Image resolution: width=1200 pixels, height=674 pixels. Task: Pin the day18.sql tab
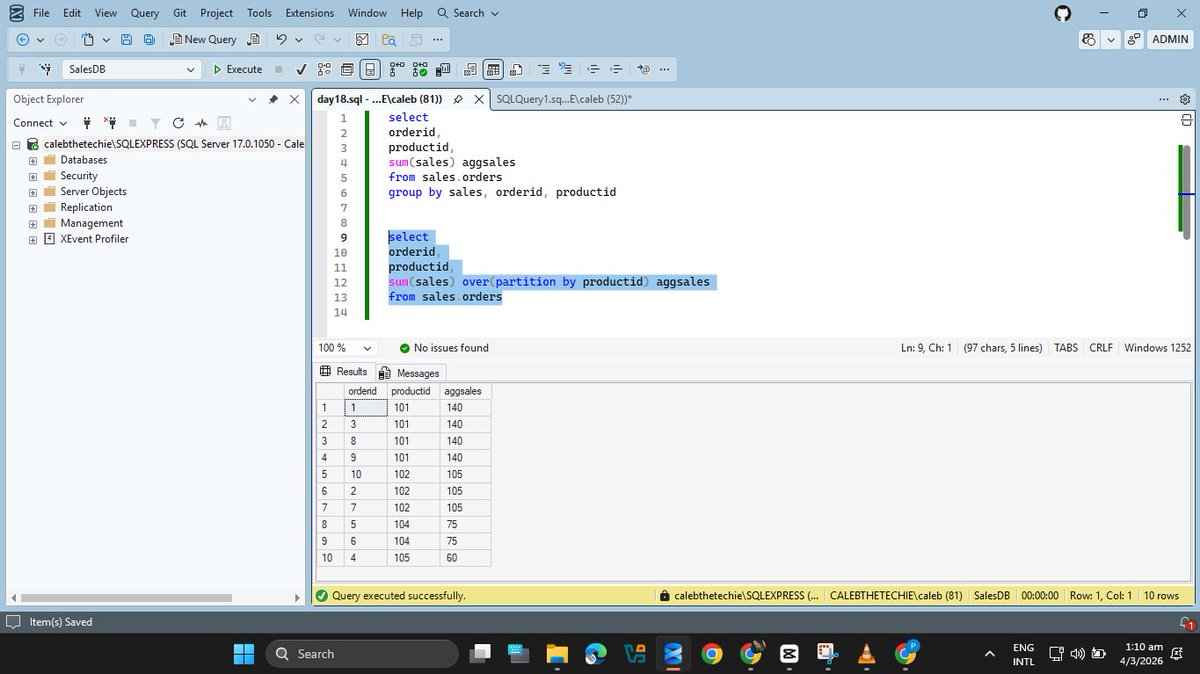click(x=457, y=99)
